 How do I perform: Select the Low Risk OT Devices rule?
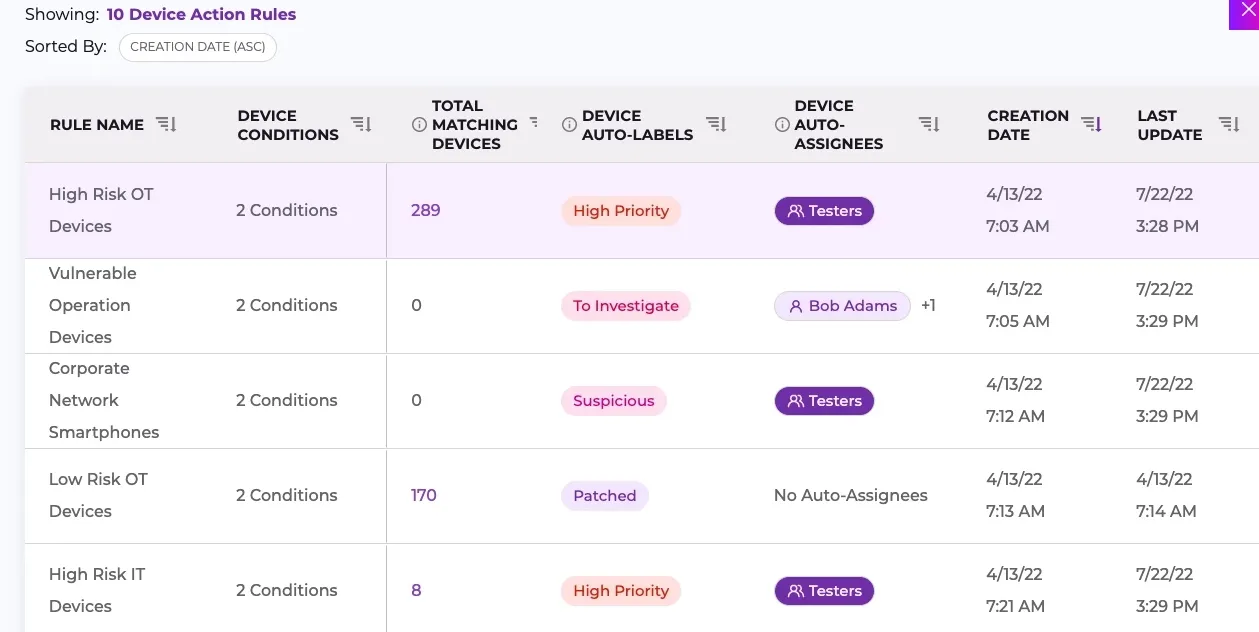98,495
